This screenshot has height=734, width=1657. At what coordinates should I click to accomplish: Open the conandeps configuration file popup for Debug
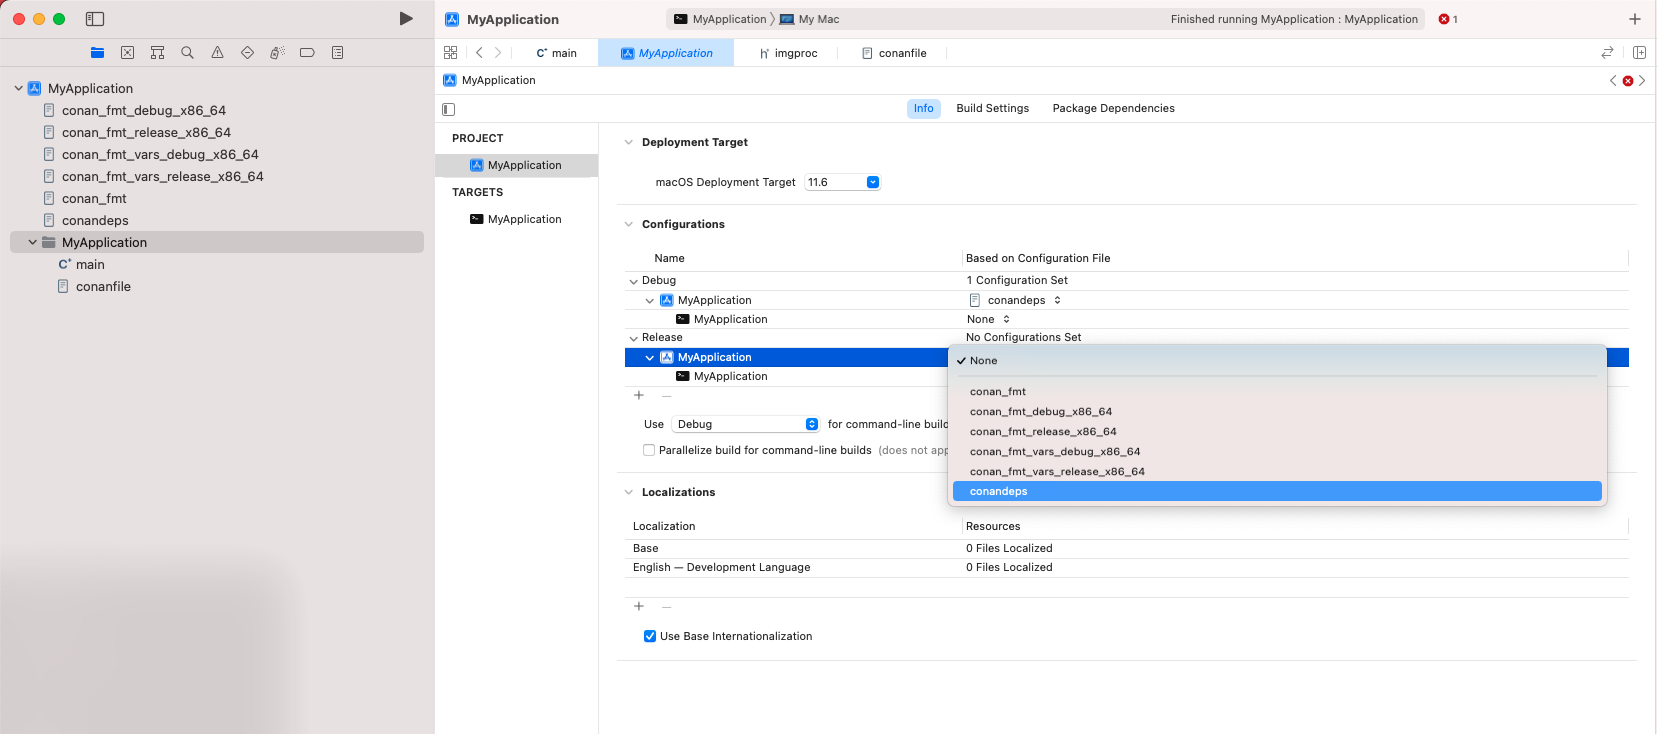(1015, 301)
